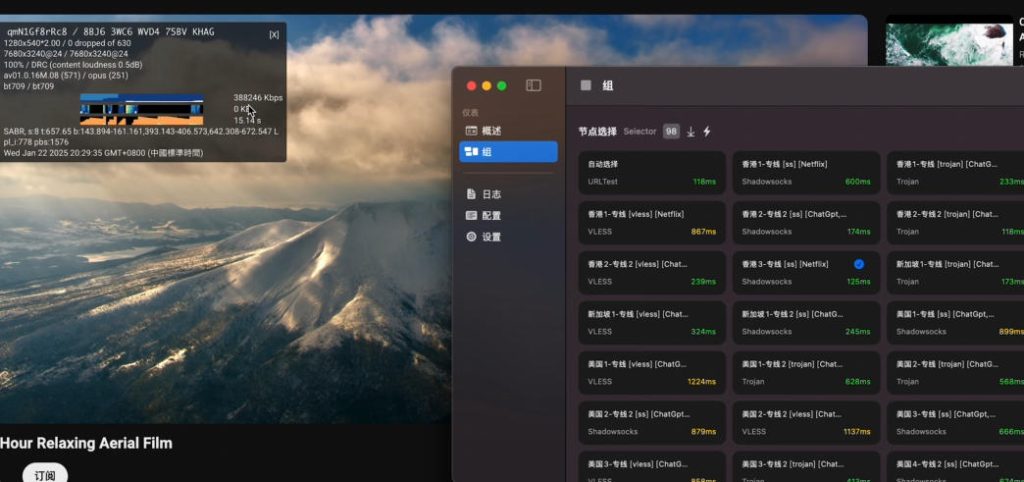Image resolution: width=1024 pixels, height=482 pixels.
Task: Select node 美国3-专线 [ss] [ChatGpt,...
Action: click(x=955, y=423)
